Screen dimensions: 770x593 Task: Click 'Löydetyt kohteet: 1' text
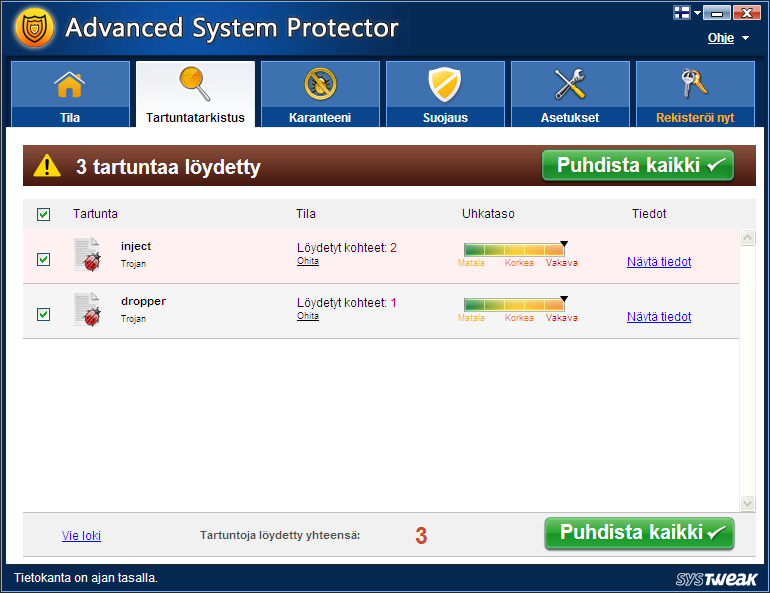pos(347,302)
